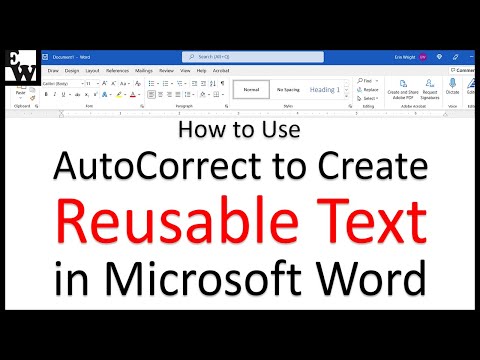Open the Clipboard pane launcher
This screenshot has width=480, height=360.
click(36, 106)
